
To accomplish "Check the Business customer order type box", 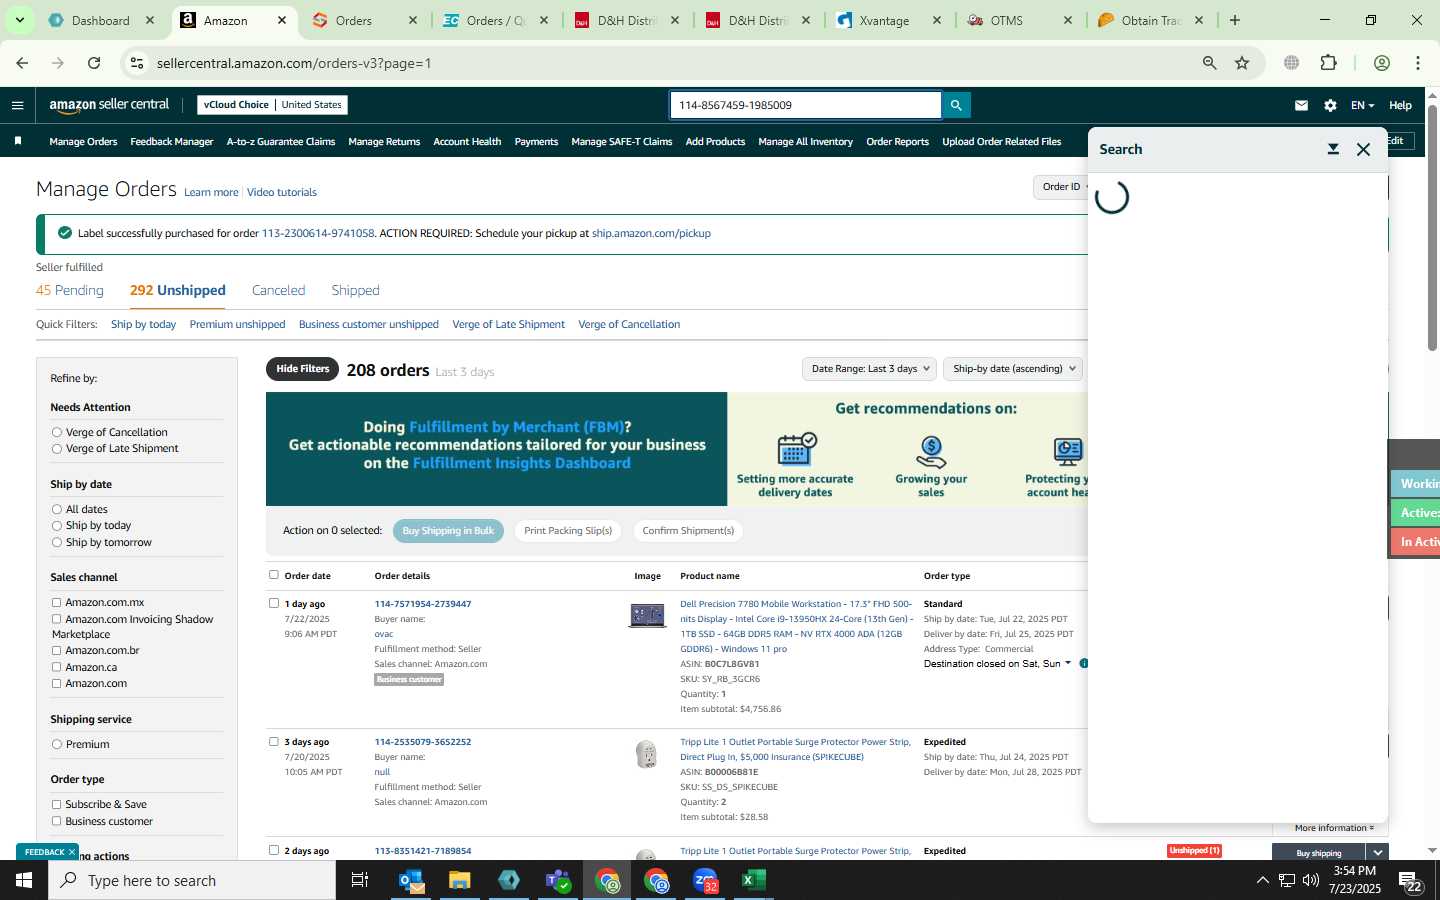I will 56,821.
